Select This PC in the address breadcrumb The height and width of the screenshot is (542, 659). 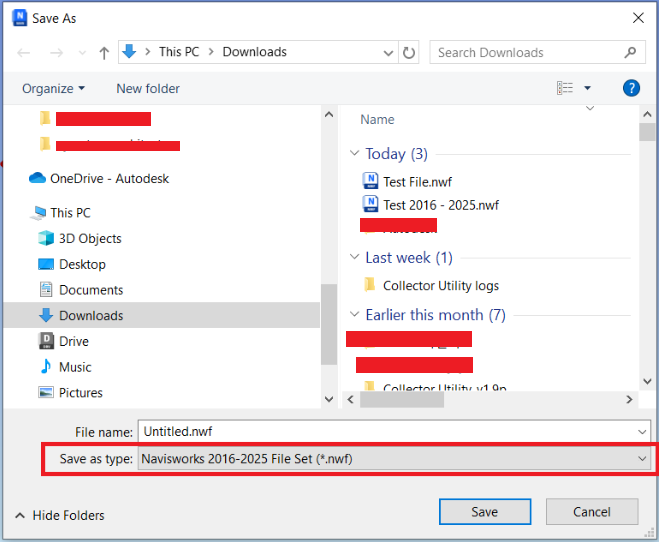click(179, 52)
